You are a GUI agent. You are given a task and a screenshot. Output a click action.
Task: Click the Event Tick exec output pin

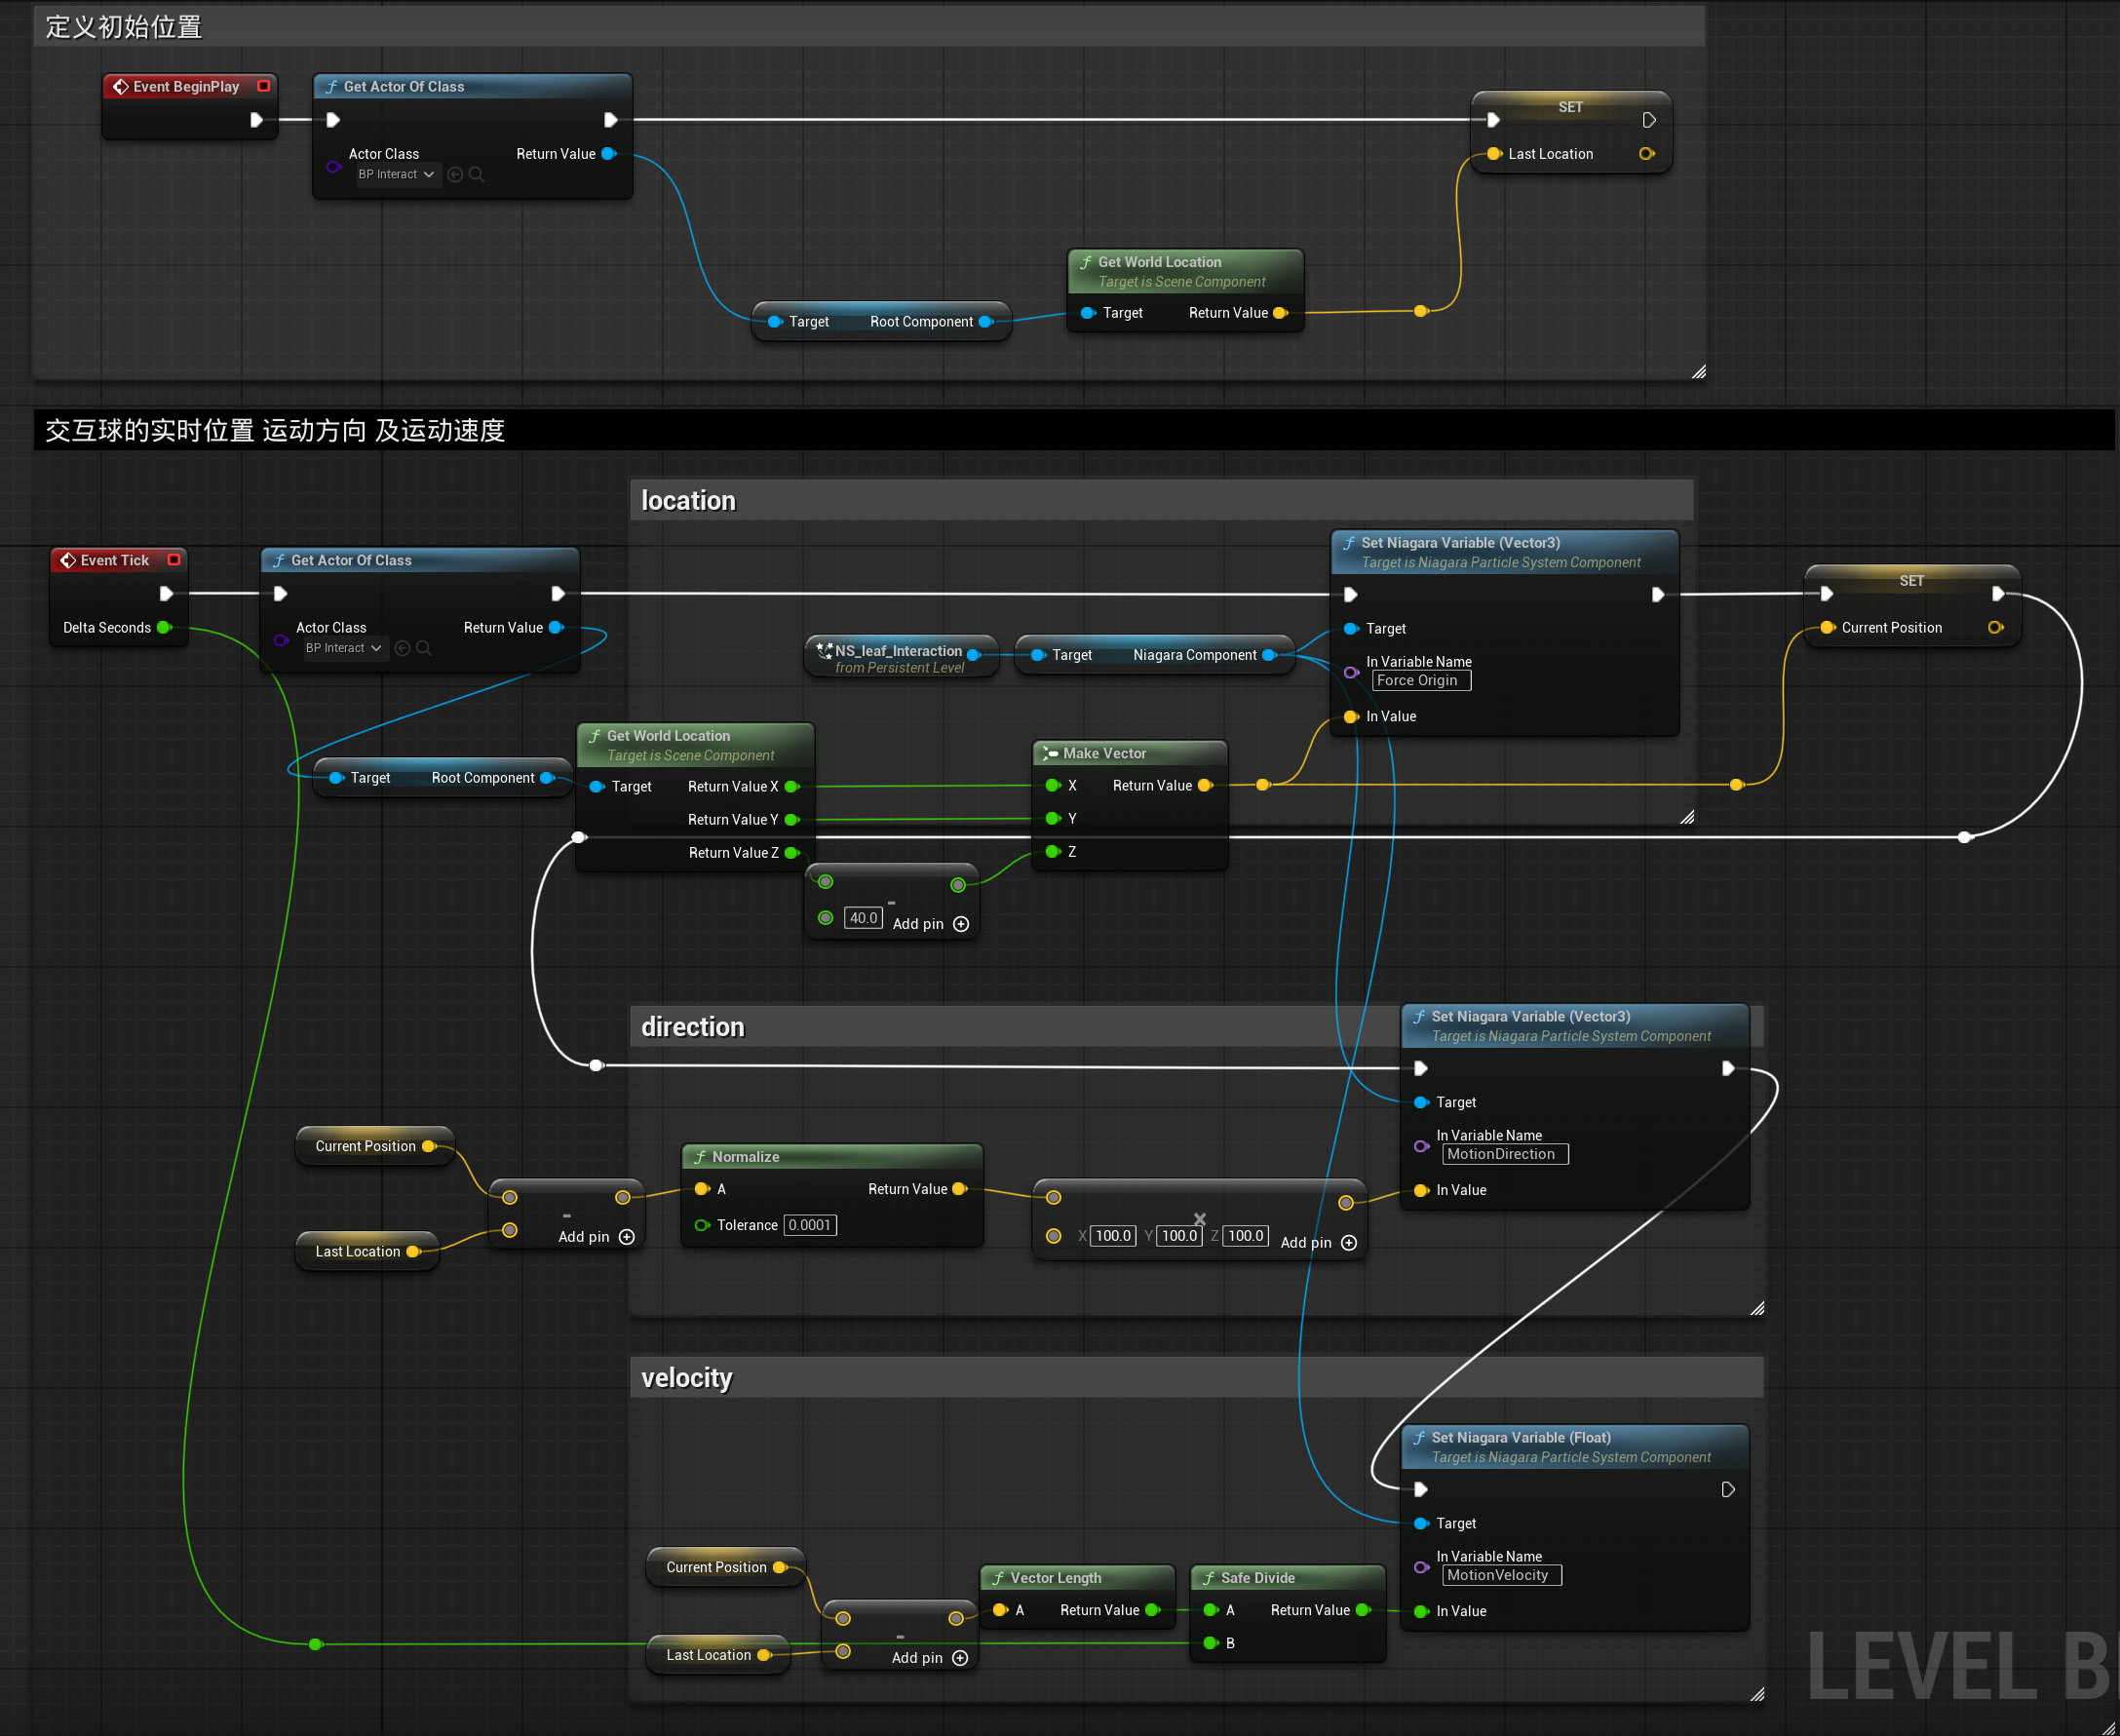[x=166, y=594]
